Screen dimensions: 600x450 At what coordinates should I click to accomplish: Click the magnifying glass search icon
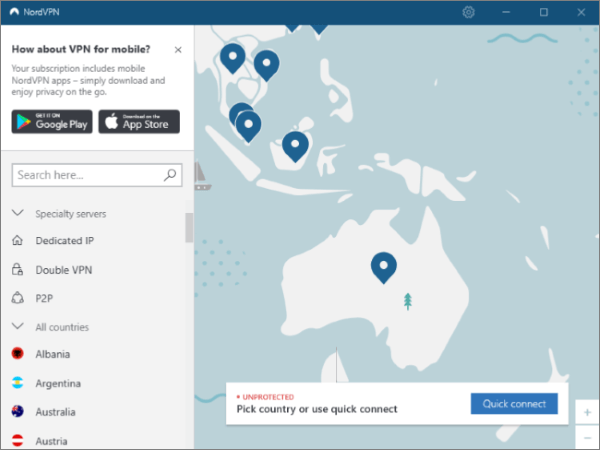(170, 175)
